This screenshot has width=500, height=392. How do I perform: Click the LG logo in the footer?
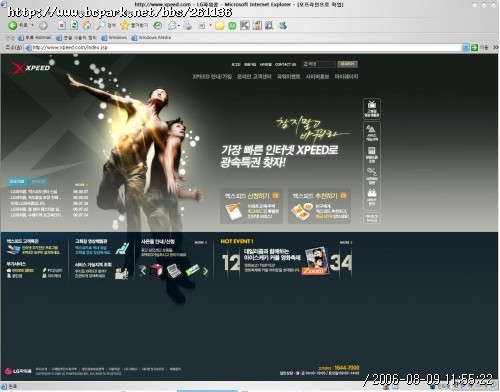[18, 371]
